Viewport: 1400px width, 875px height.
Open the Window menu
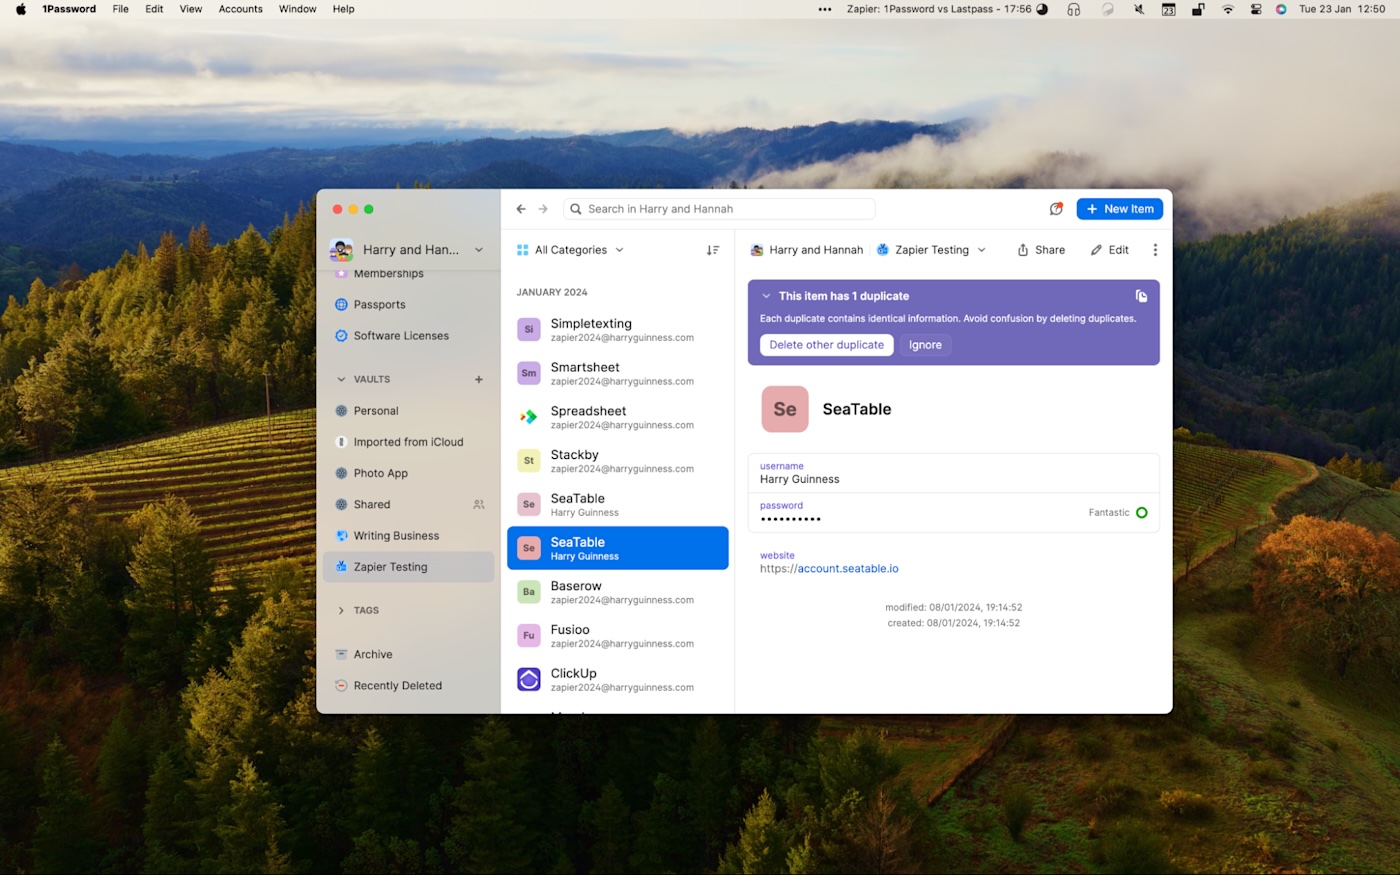297,9
